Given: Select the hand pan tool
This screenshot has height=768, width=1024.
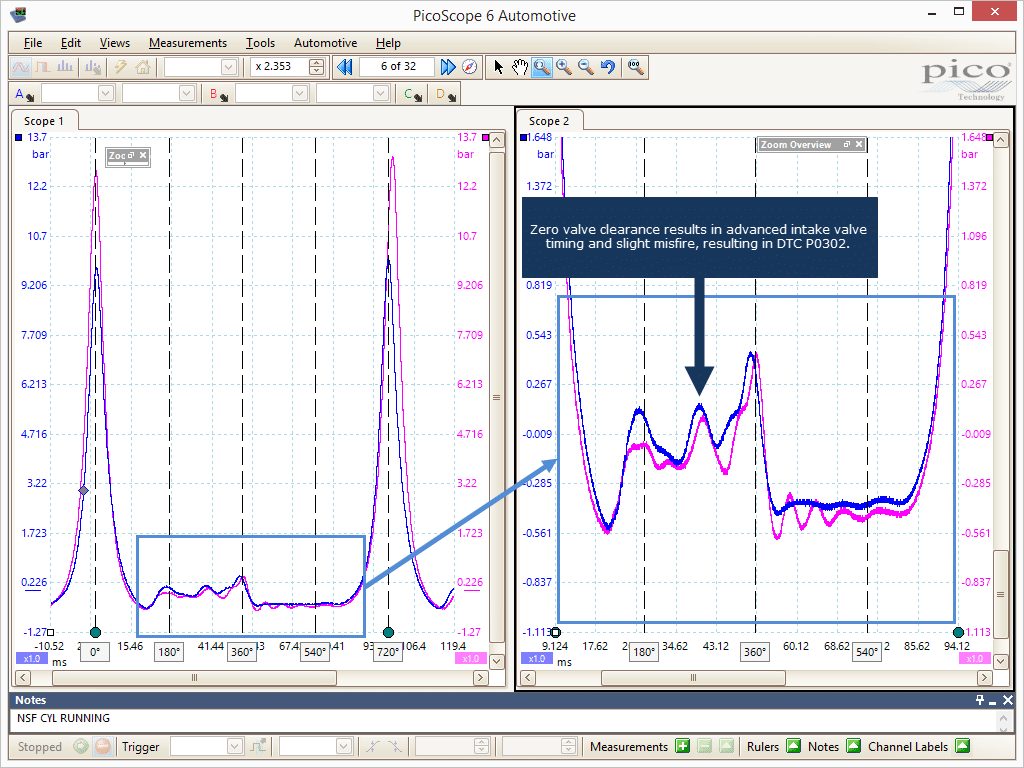Looking at the screenshot, I should 520,67.
